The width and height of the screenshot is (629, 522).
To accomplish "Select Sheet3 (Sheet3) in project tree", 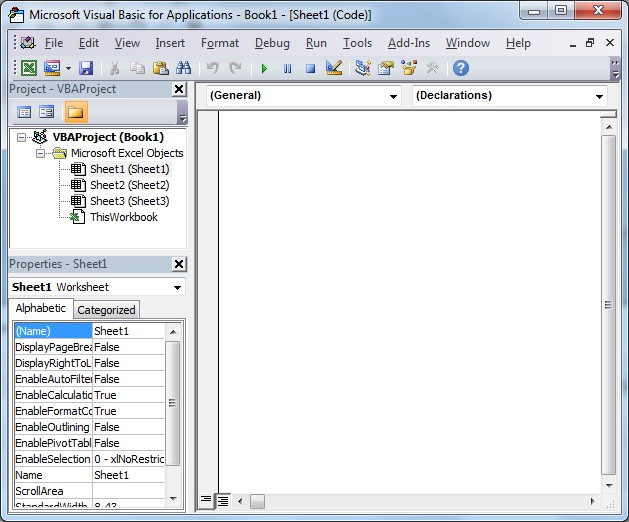I will 130,201.
